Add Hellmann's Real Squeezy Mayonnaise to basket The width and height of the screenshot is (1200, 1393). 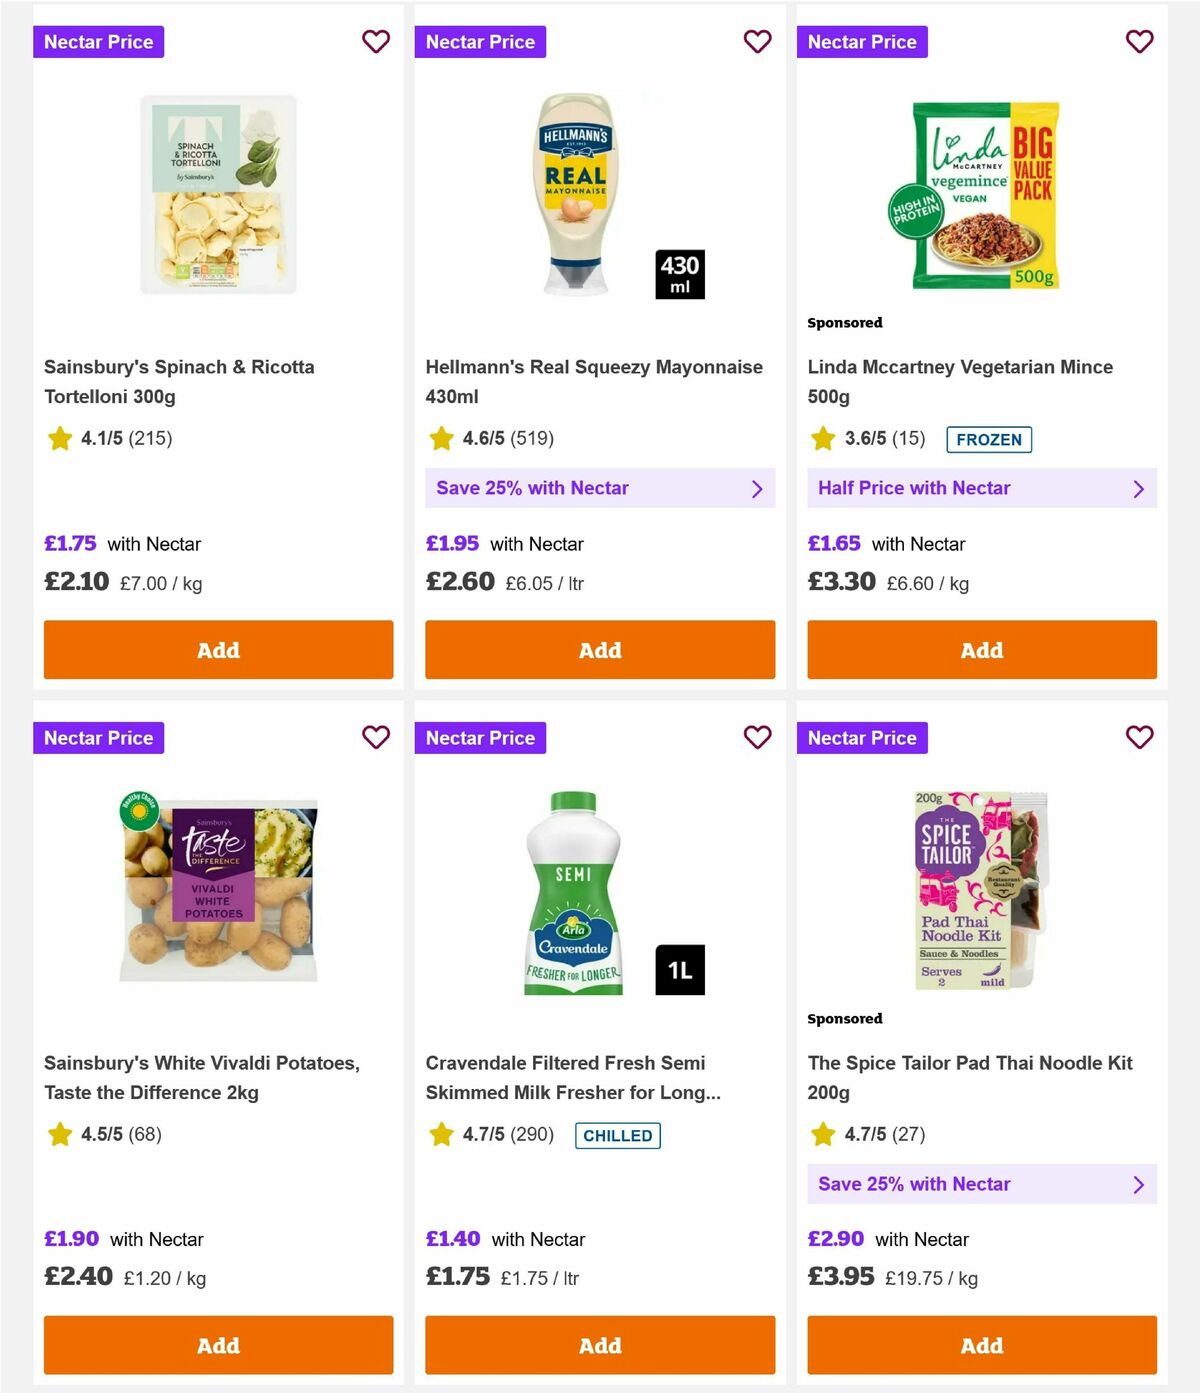600,650
